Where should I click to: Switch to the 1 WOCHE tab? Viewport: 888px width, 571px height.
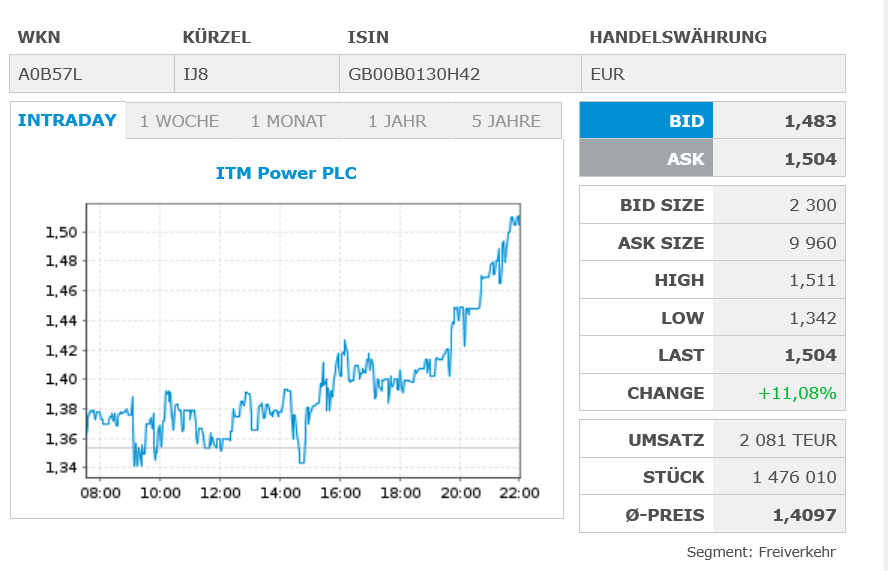(x=180, y=121)
